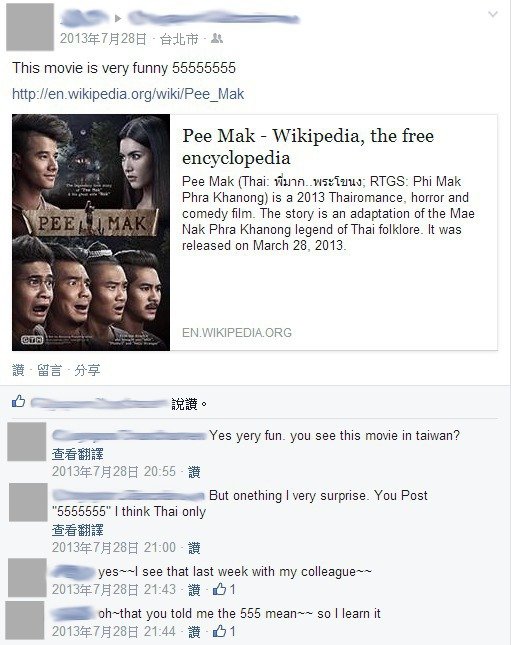
Task: Click 查看翻譯 under the Thai only comment
Action: [x=78, y=530]
